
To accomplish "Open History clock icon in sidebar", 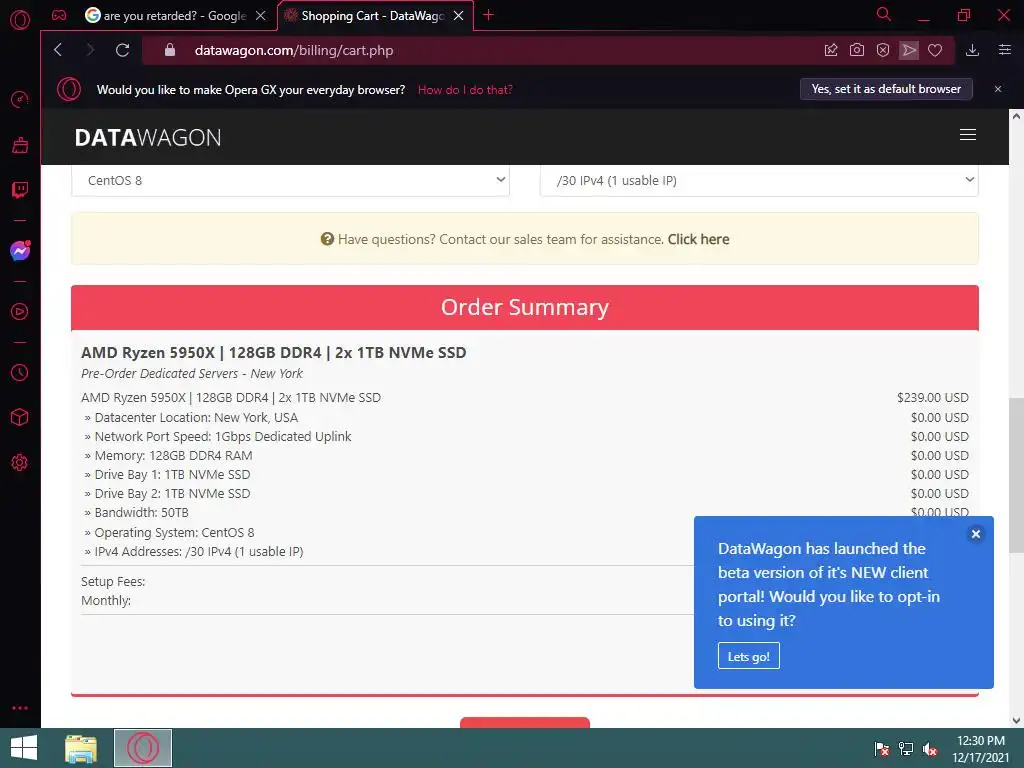I will point(20,372).
